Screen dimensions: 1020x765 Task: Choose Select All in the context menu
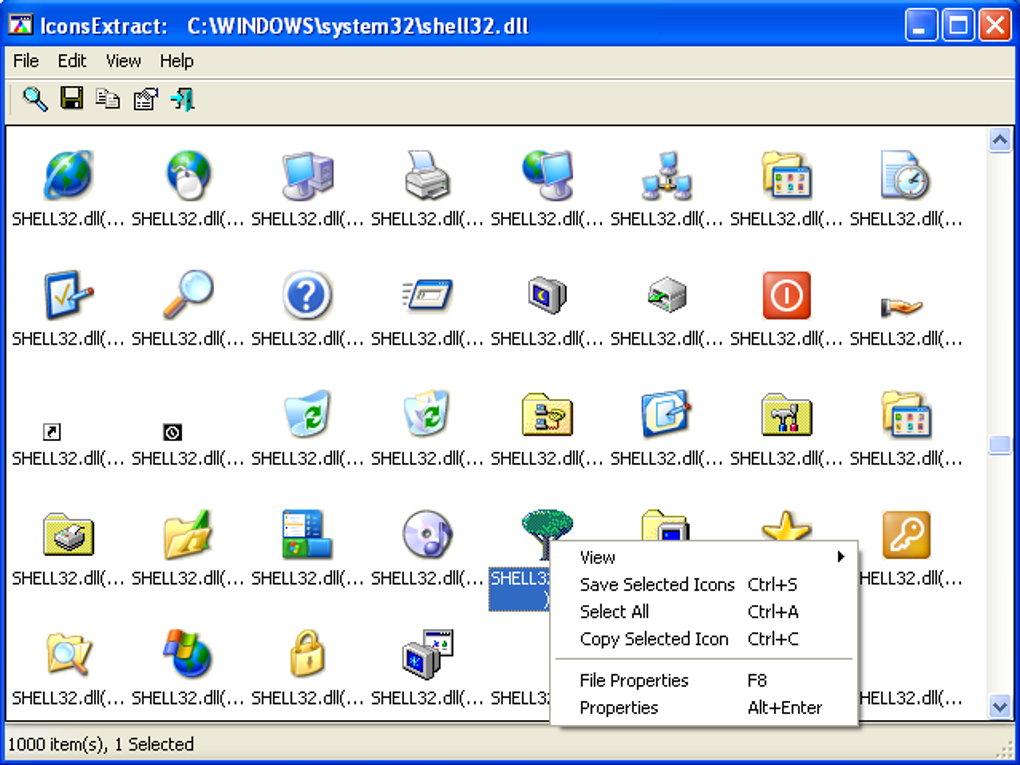pos(705,612)
